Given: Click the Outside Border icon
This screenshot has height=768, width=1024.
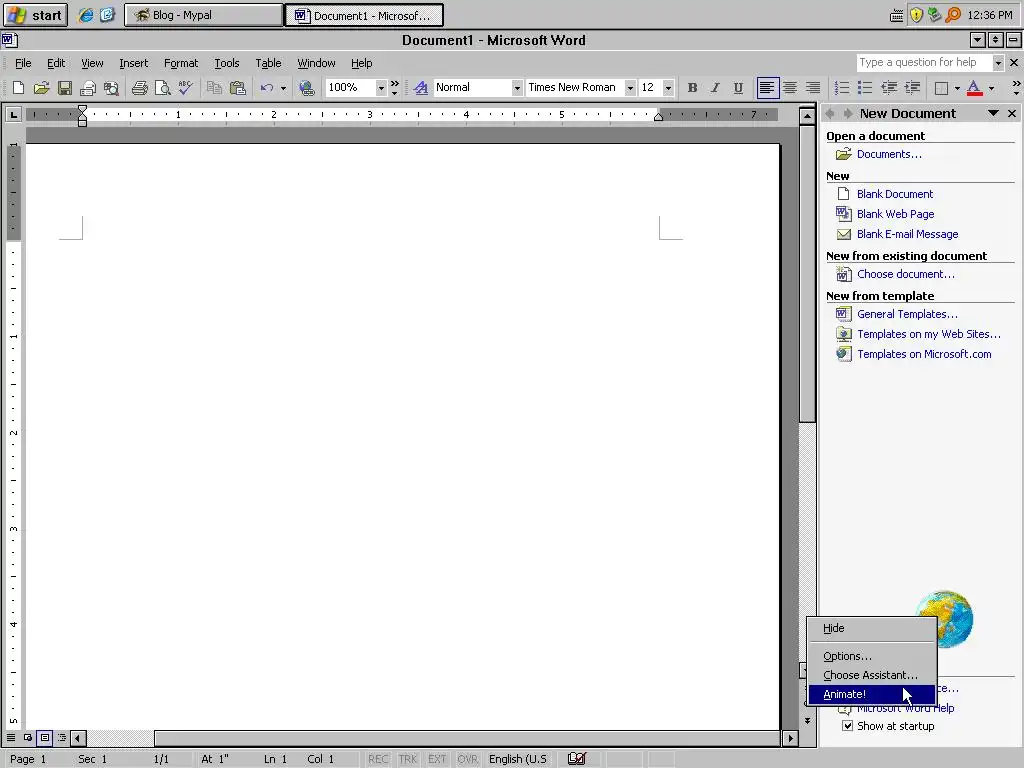Looking at the screenshot, I should pos(941,88).
